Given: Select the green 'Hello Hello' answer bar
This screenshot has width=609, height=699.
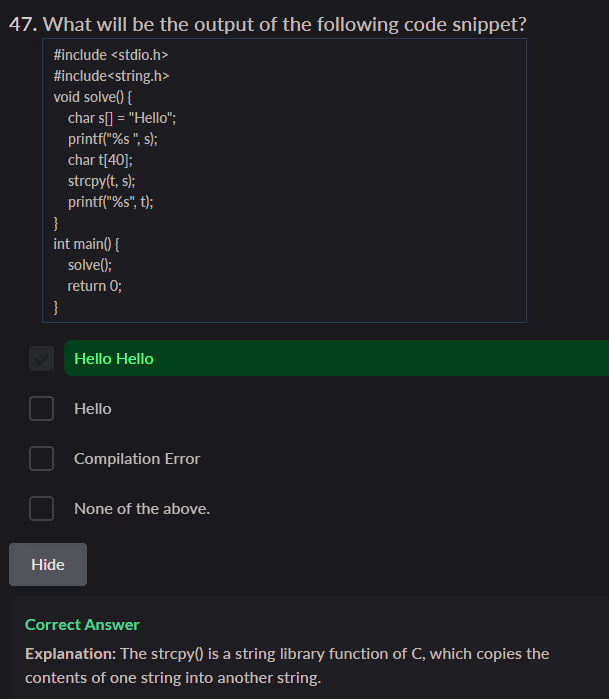Looking at the screenshot, I should pyautogui.click(x=336, y=359).
